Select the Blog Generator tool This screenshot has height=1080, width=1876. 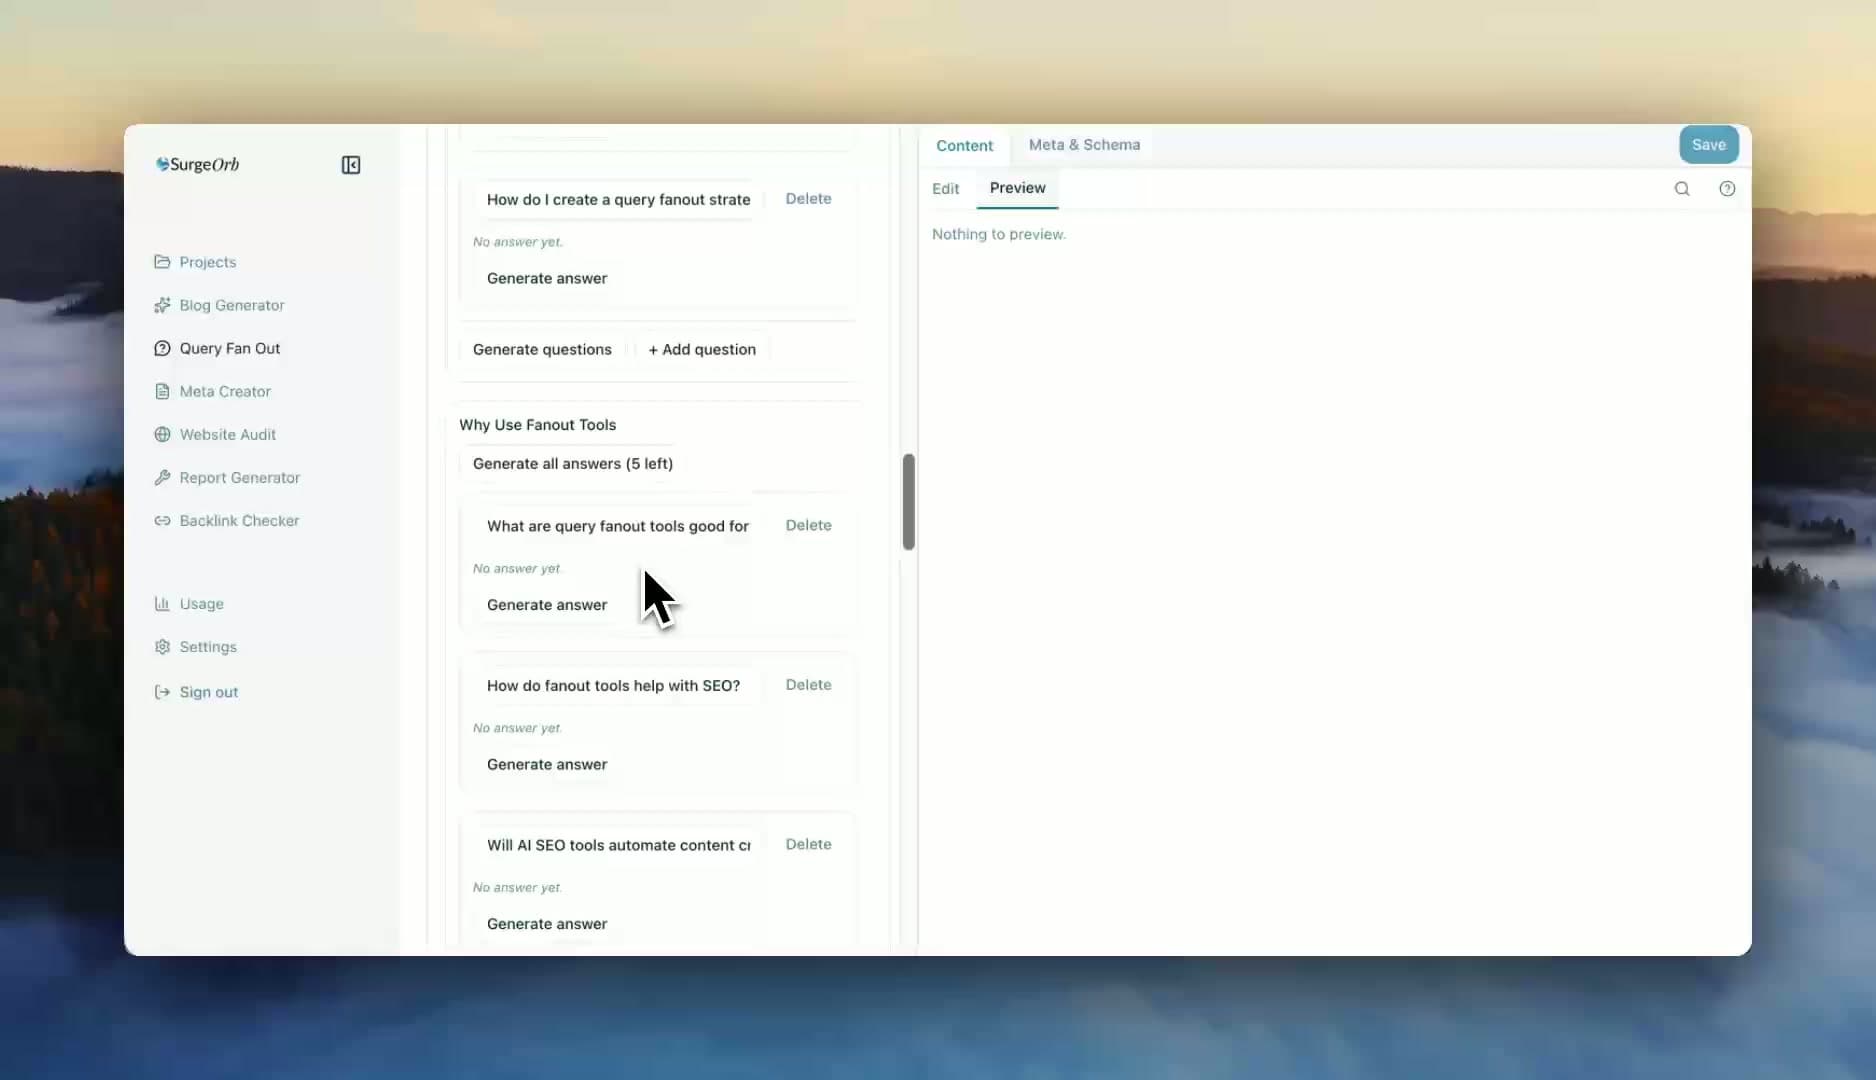231,305
